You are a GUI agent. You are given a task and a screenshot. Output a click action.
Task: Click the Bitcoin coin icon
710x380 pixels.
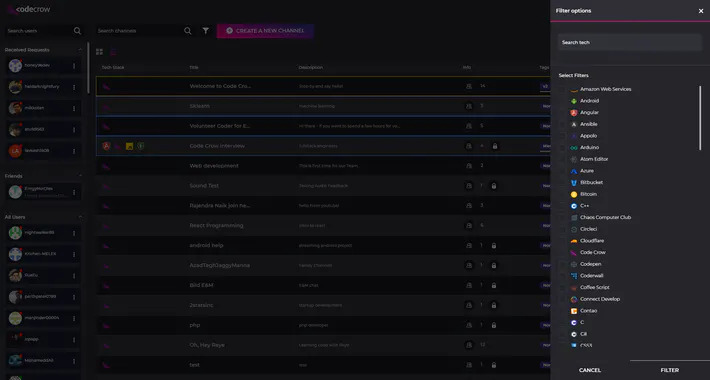pos(574,194)
